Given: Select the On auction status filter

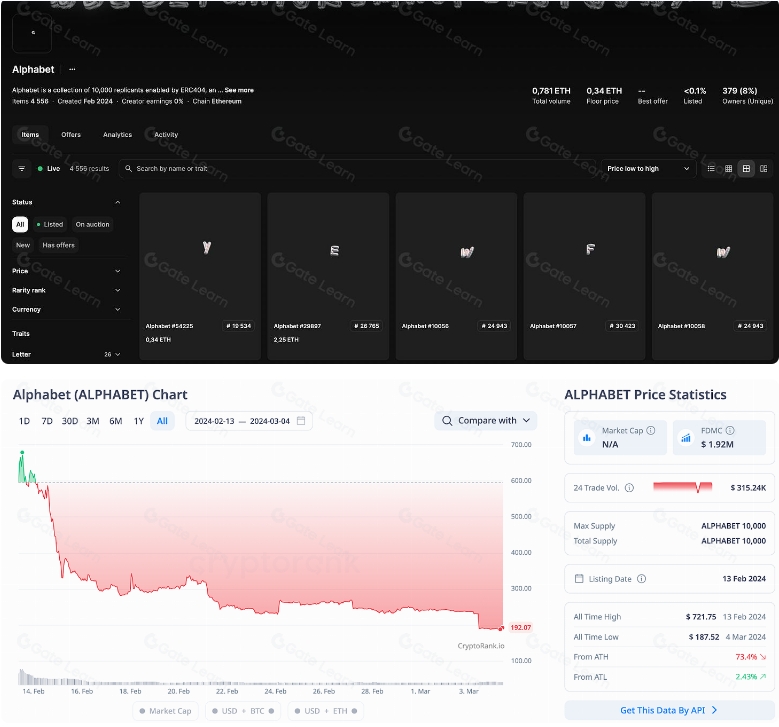Looking at the screenshot, I should (92, 225).
